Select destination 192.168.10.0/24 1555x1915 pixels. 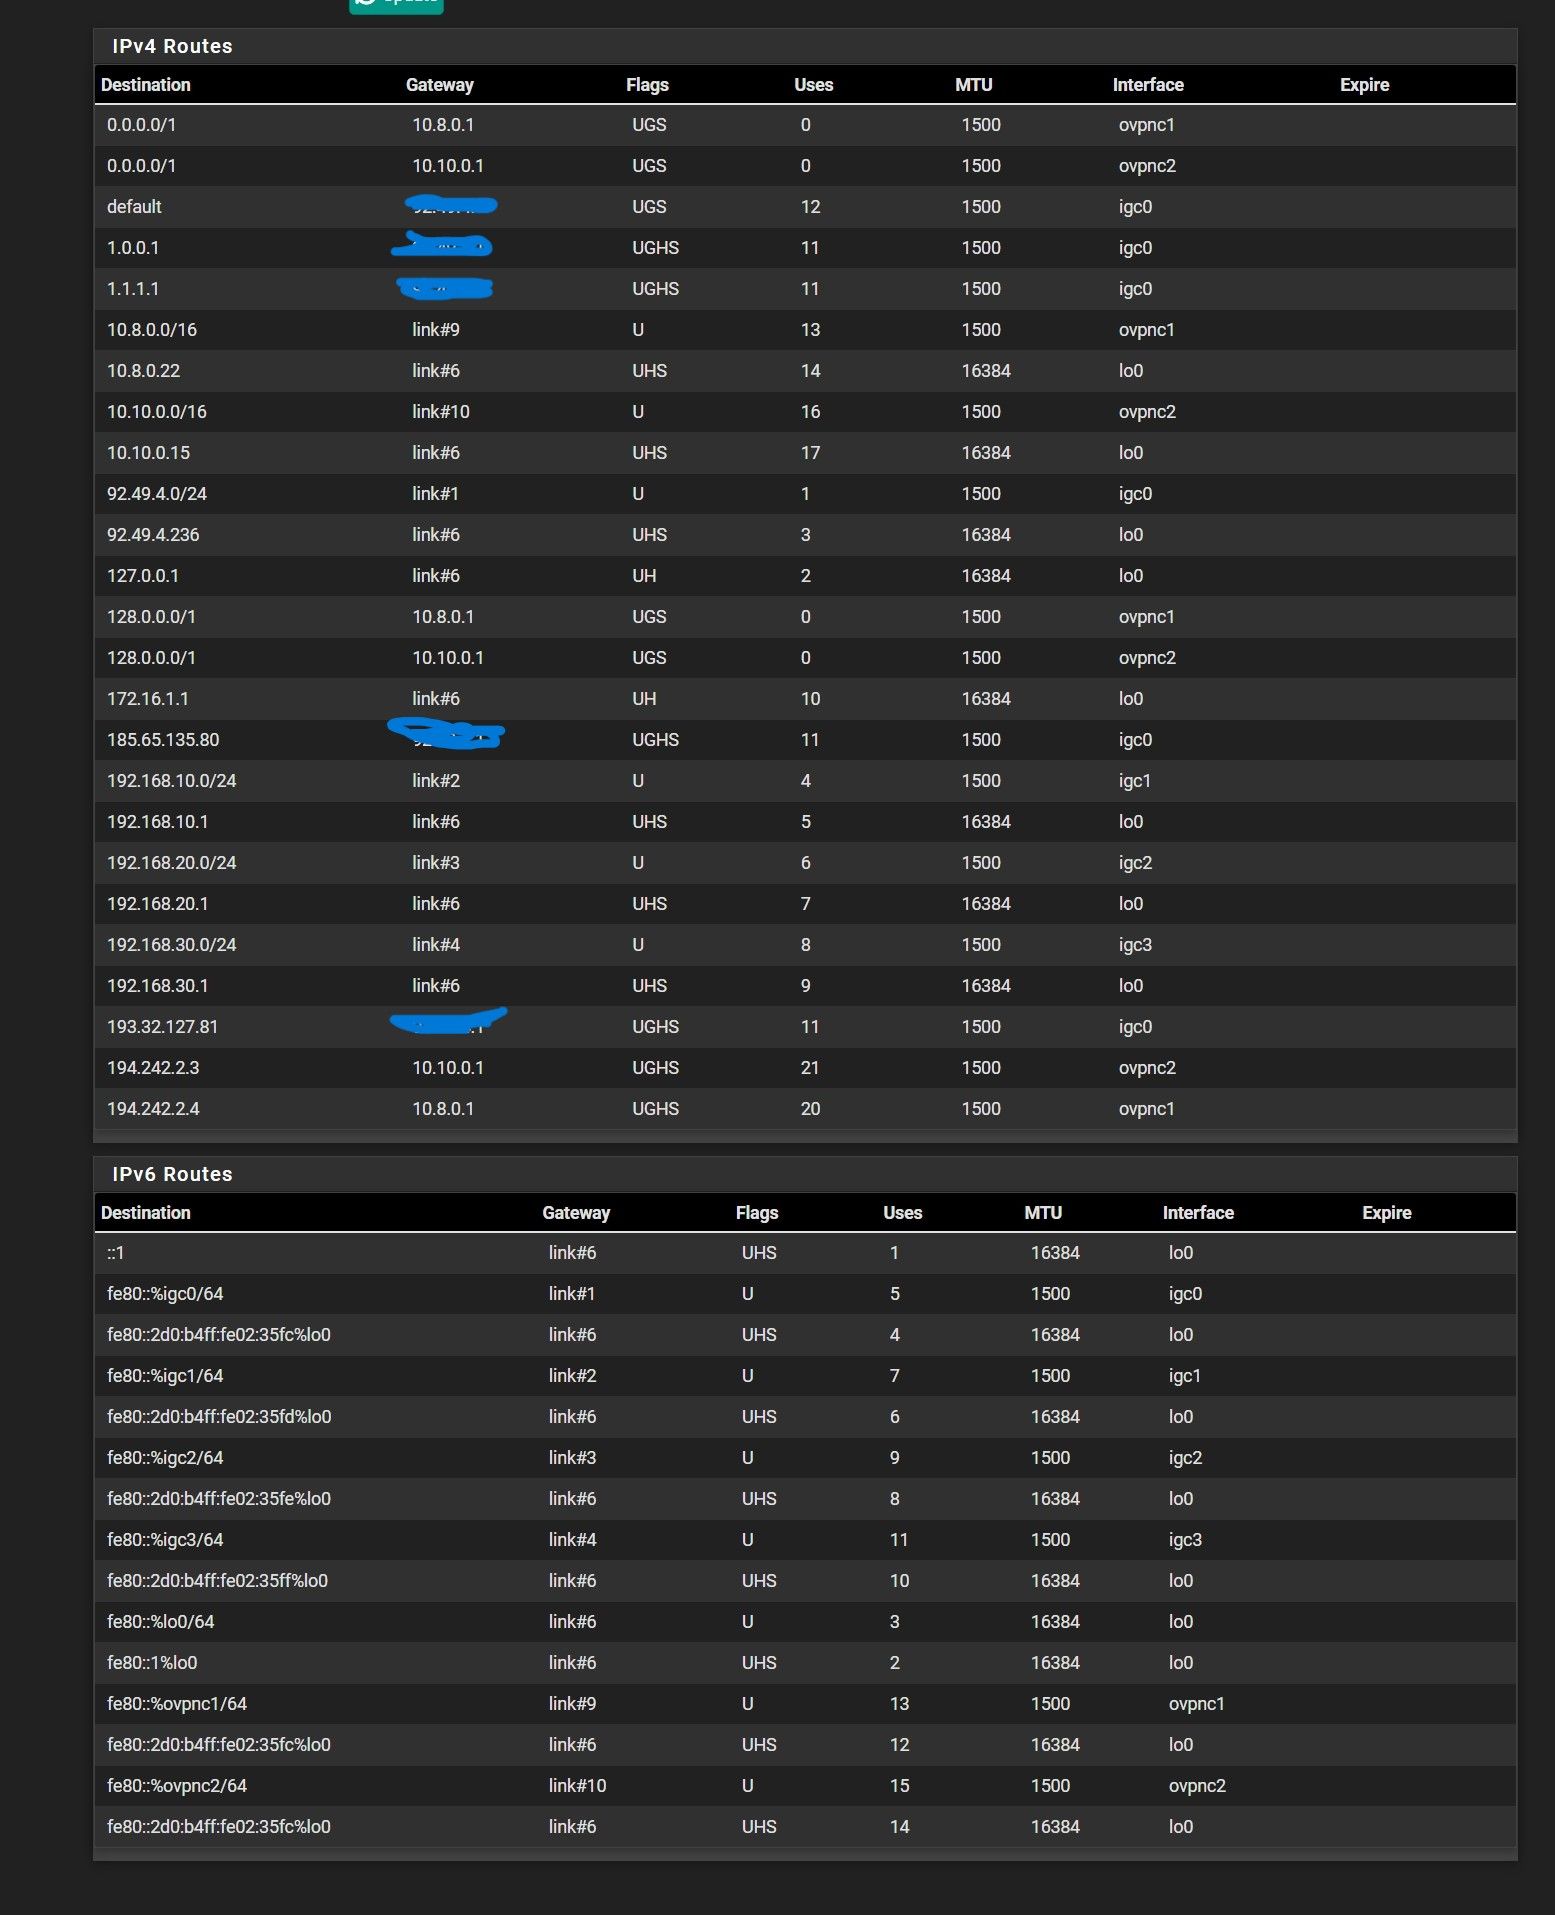pos(172,781)
